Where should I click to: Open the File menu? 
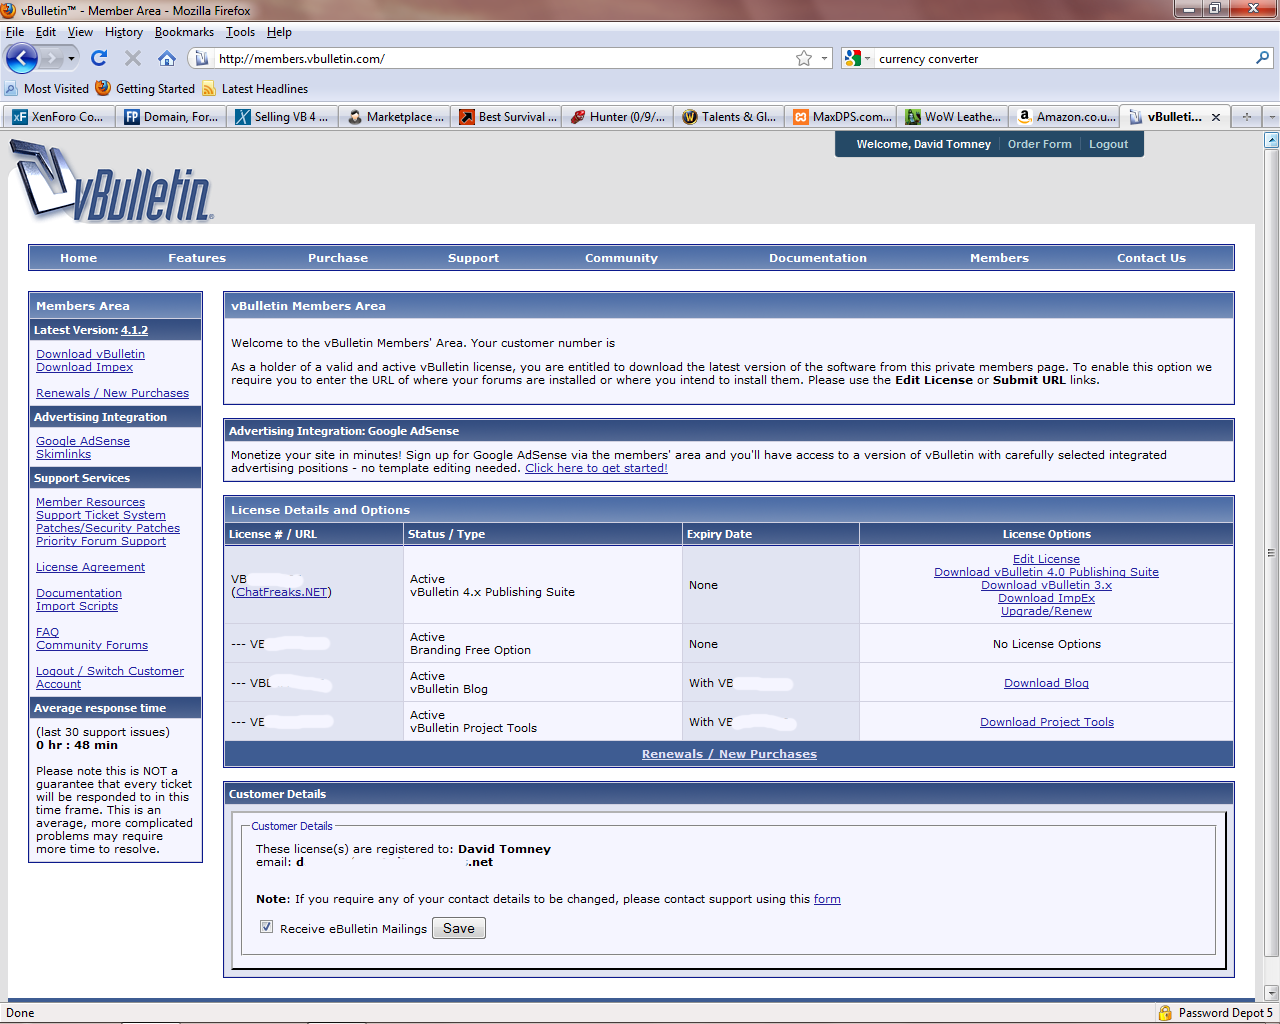tap(15, 32)
